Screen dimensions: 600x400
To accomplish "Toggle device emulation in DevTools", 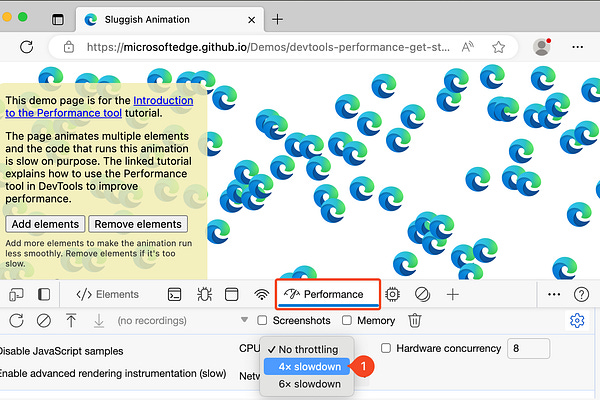I will tap(16, 294).
